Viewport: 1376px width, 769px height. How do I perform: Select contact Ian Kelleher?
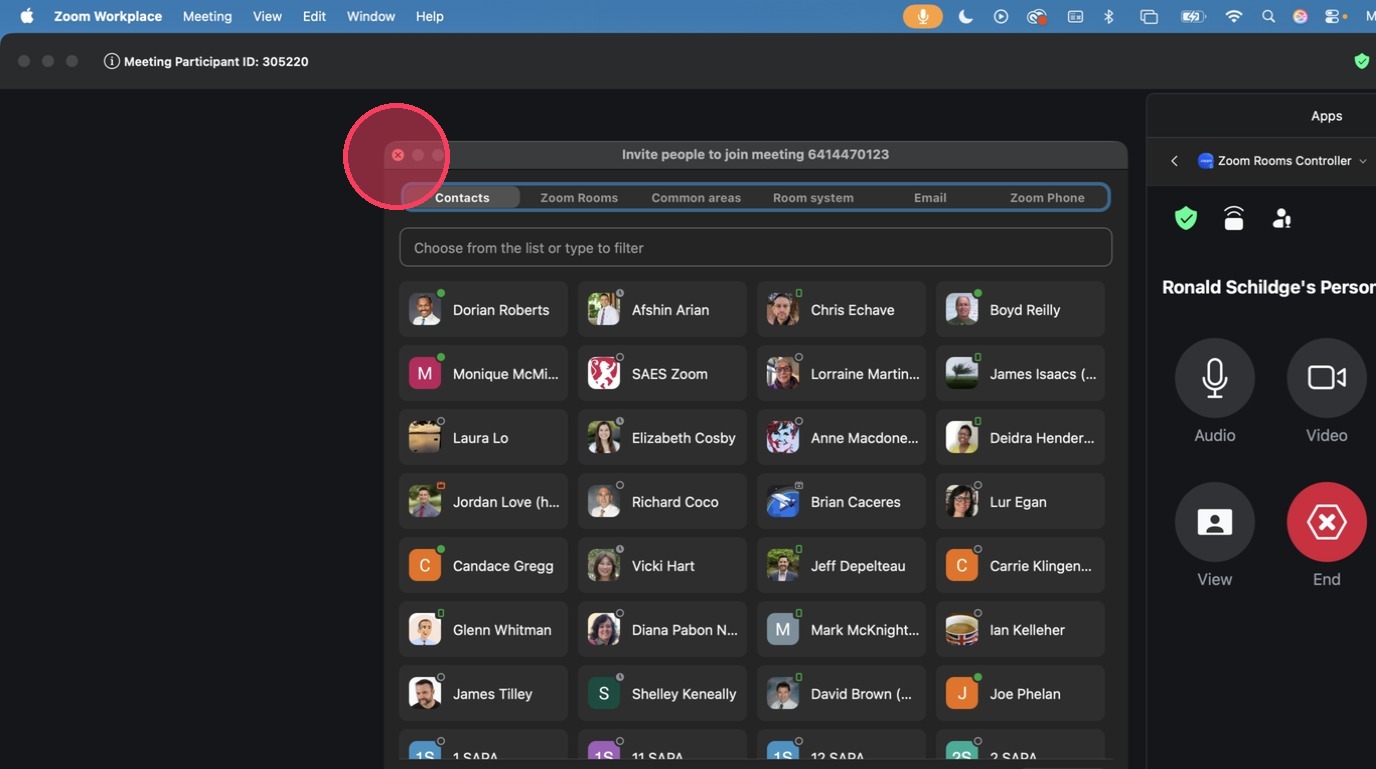(x=1020, y=629)
